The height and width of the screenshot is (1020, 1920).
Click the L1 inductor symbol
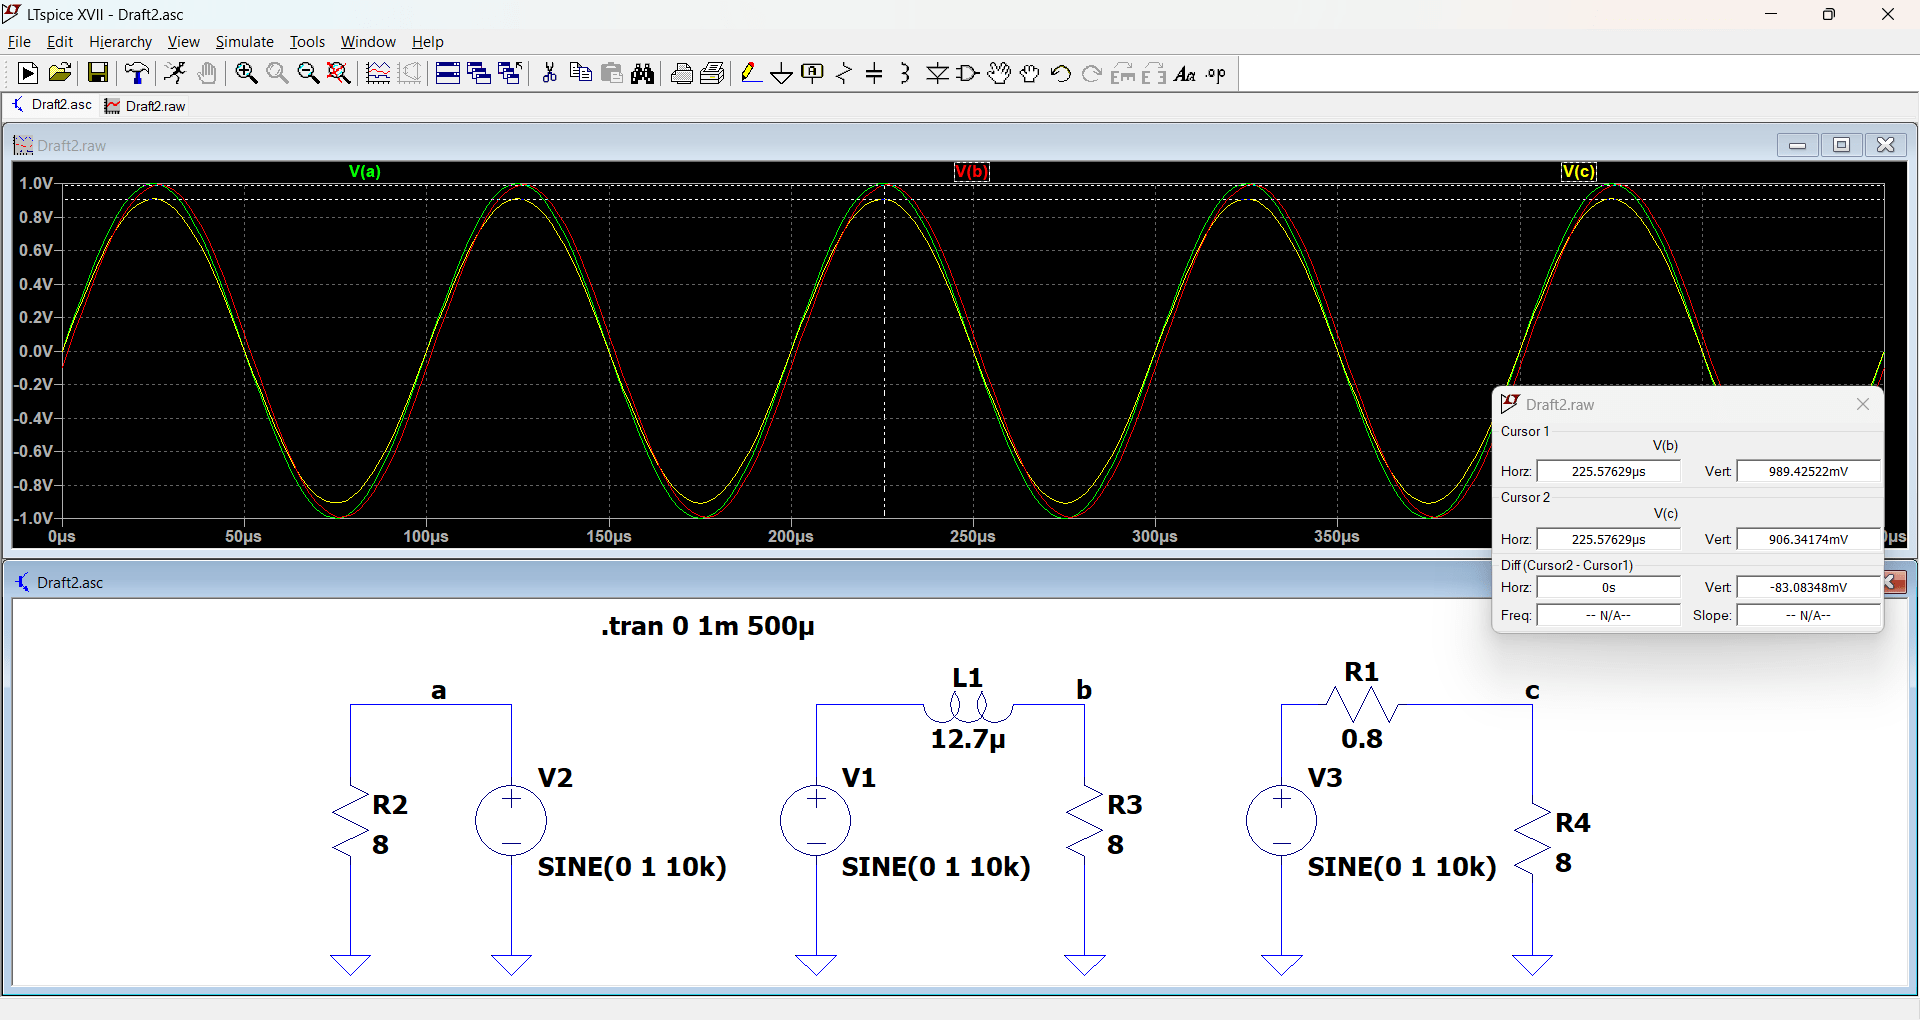pos(968,707)
